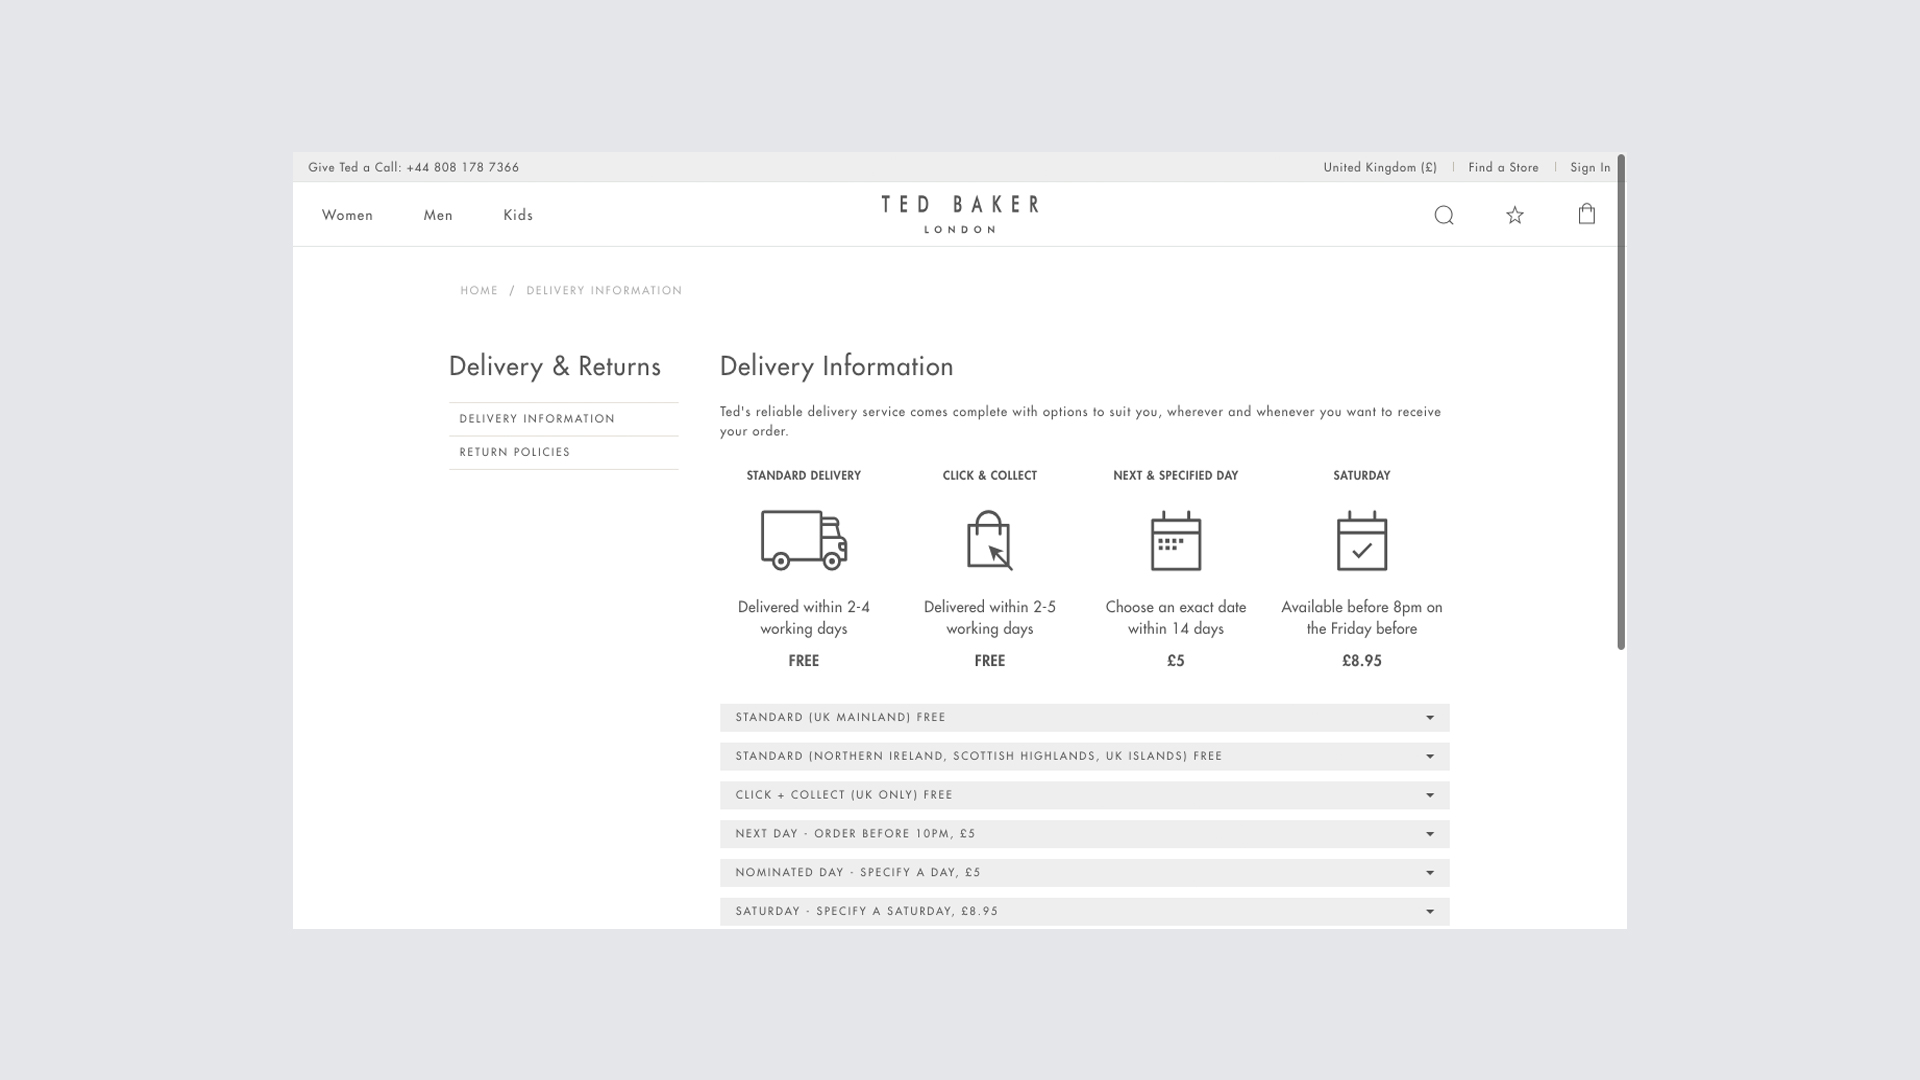Click the Click & Collect bag icon

(x=989, y=540)
